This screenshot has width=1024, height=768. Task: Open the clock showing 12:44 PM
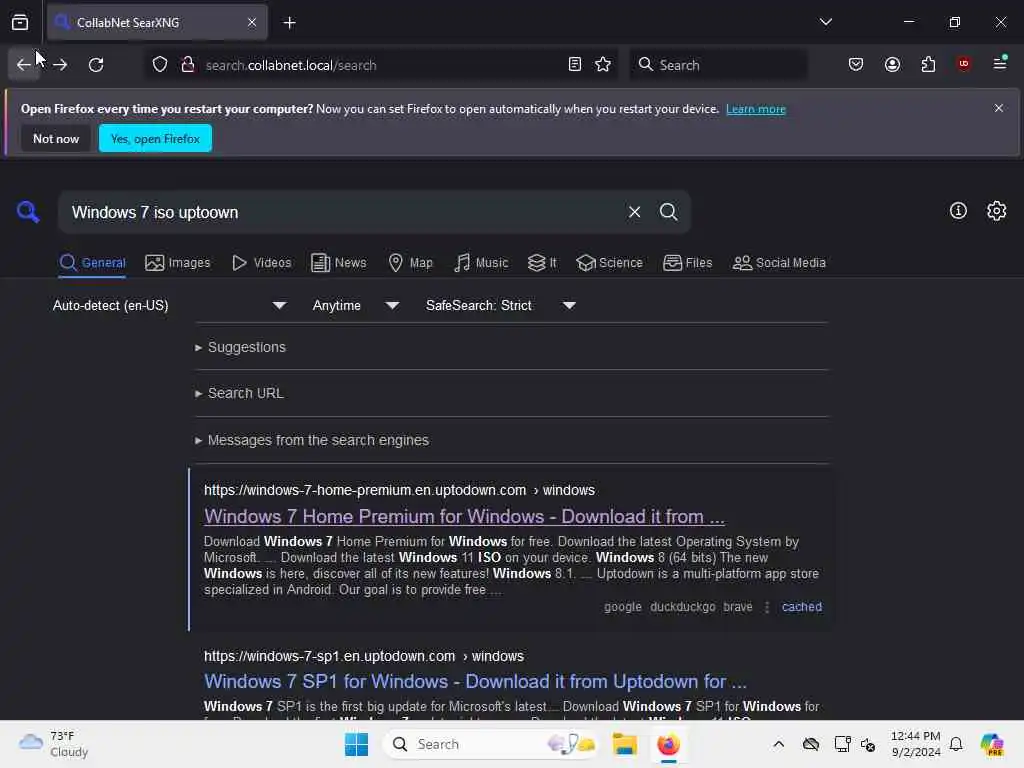(x=916, y=744)
